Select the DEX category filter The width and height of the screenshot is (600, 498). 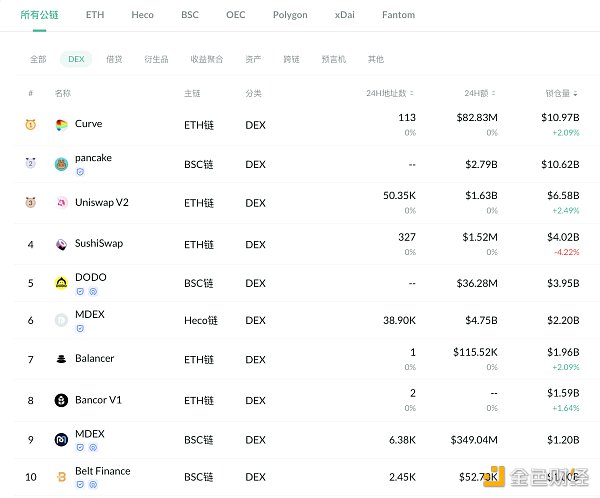(x=76, y=59)
